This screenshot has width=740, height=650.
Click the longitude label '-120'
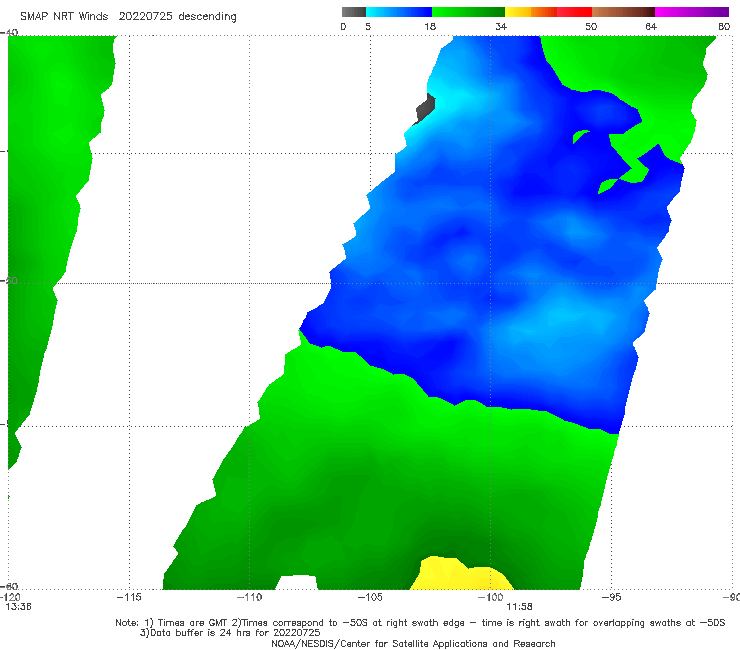tap(10, 597)
